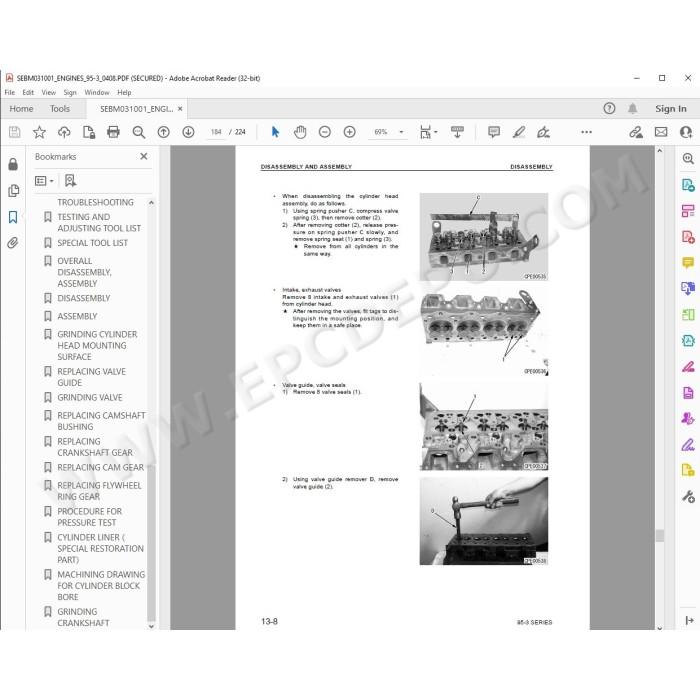Open the zoom level dropdown

coord(401,132)
